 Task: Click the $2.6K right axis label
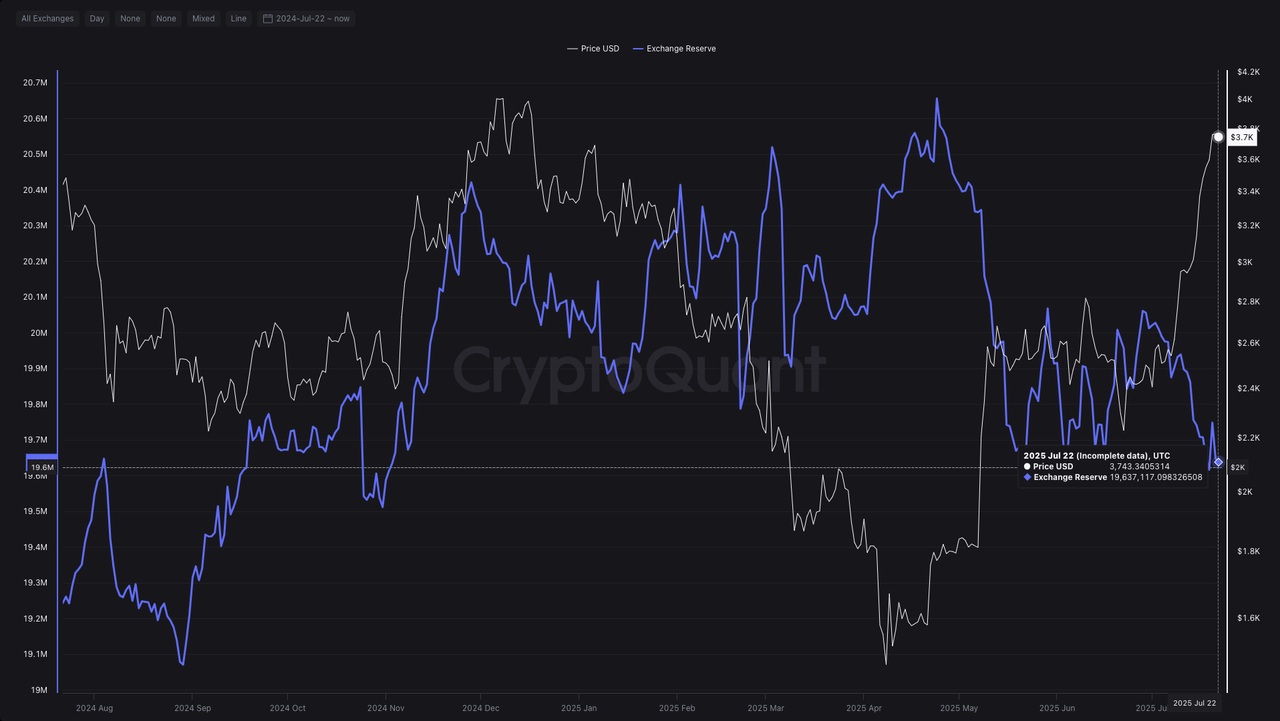[1249, 343]
